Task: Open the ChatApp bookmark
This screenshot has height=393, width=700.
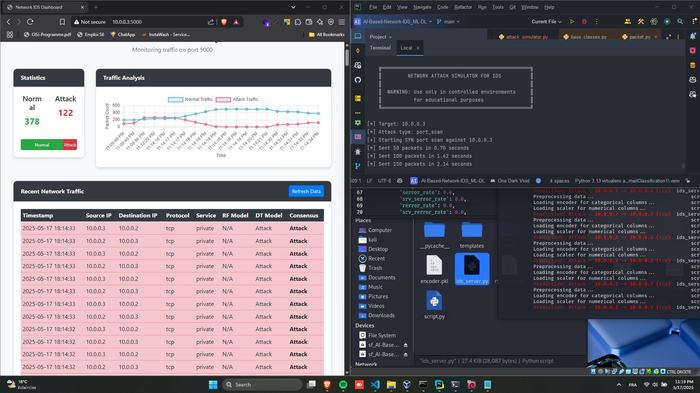Action: pyautogui.click(x=123, y=34)
